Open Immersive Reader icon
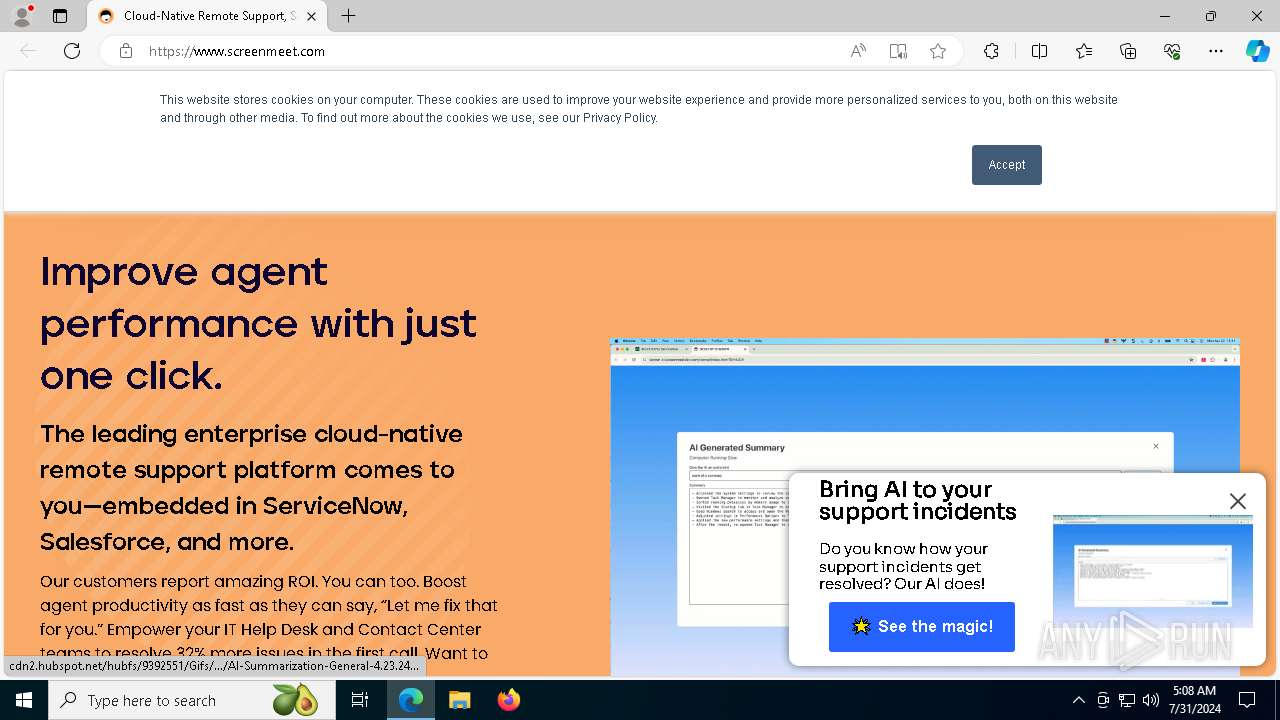1280x720 pixels. (x=898, y=51)
